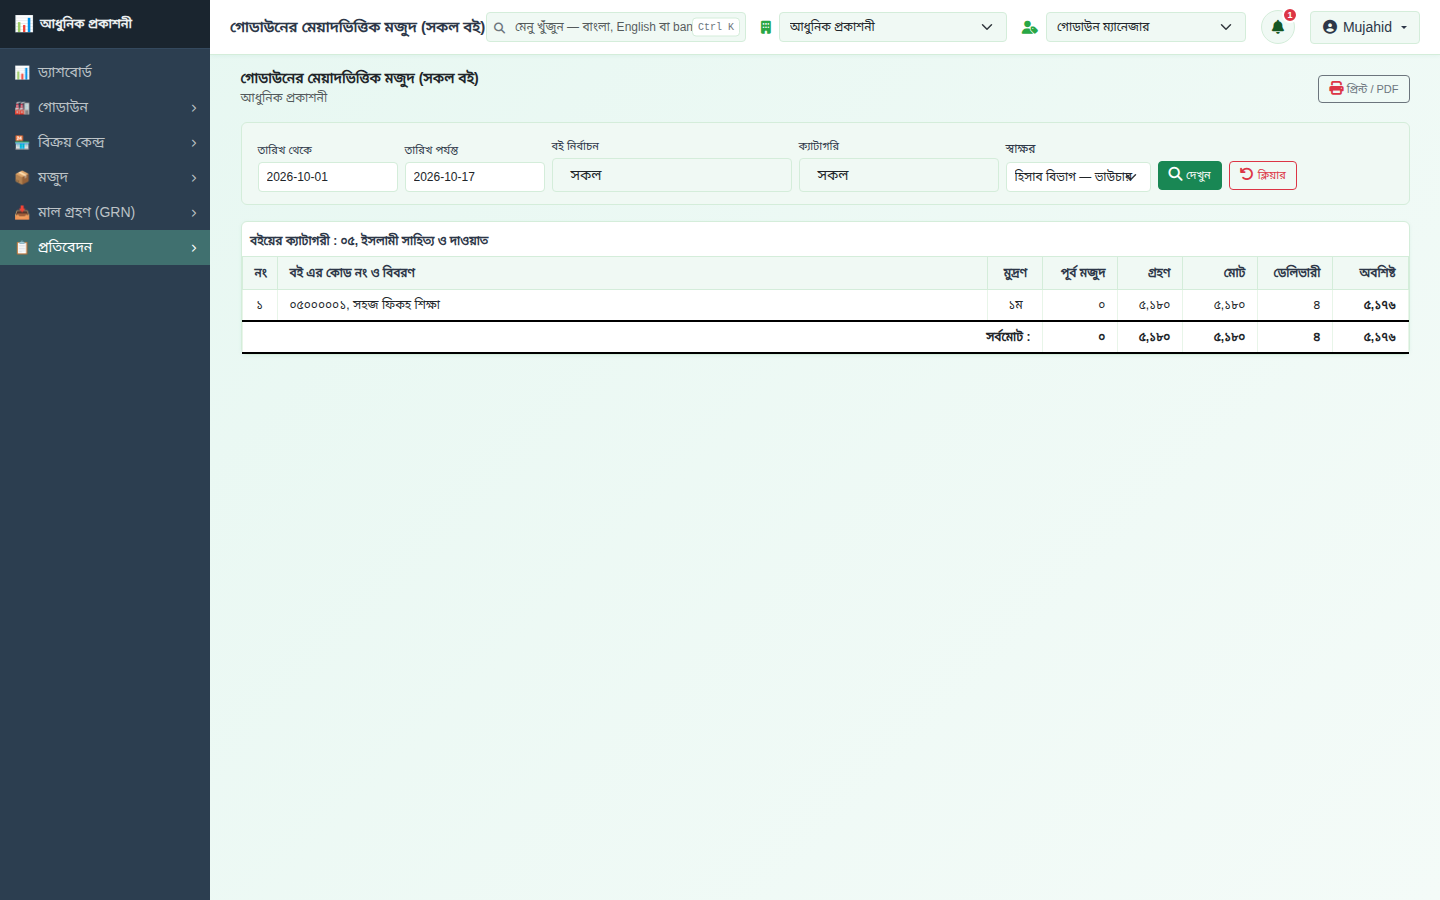Open the Mujahid user menu
Viewport: 1440px width, 900px height.
click(1365, 27)
